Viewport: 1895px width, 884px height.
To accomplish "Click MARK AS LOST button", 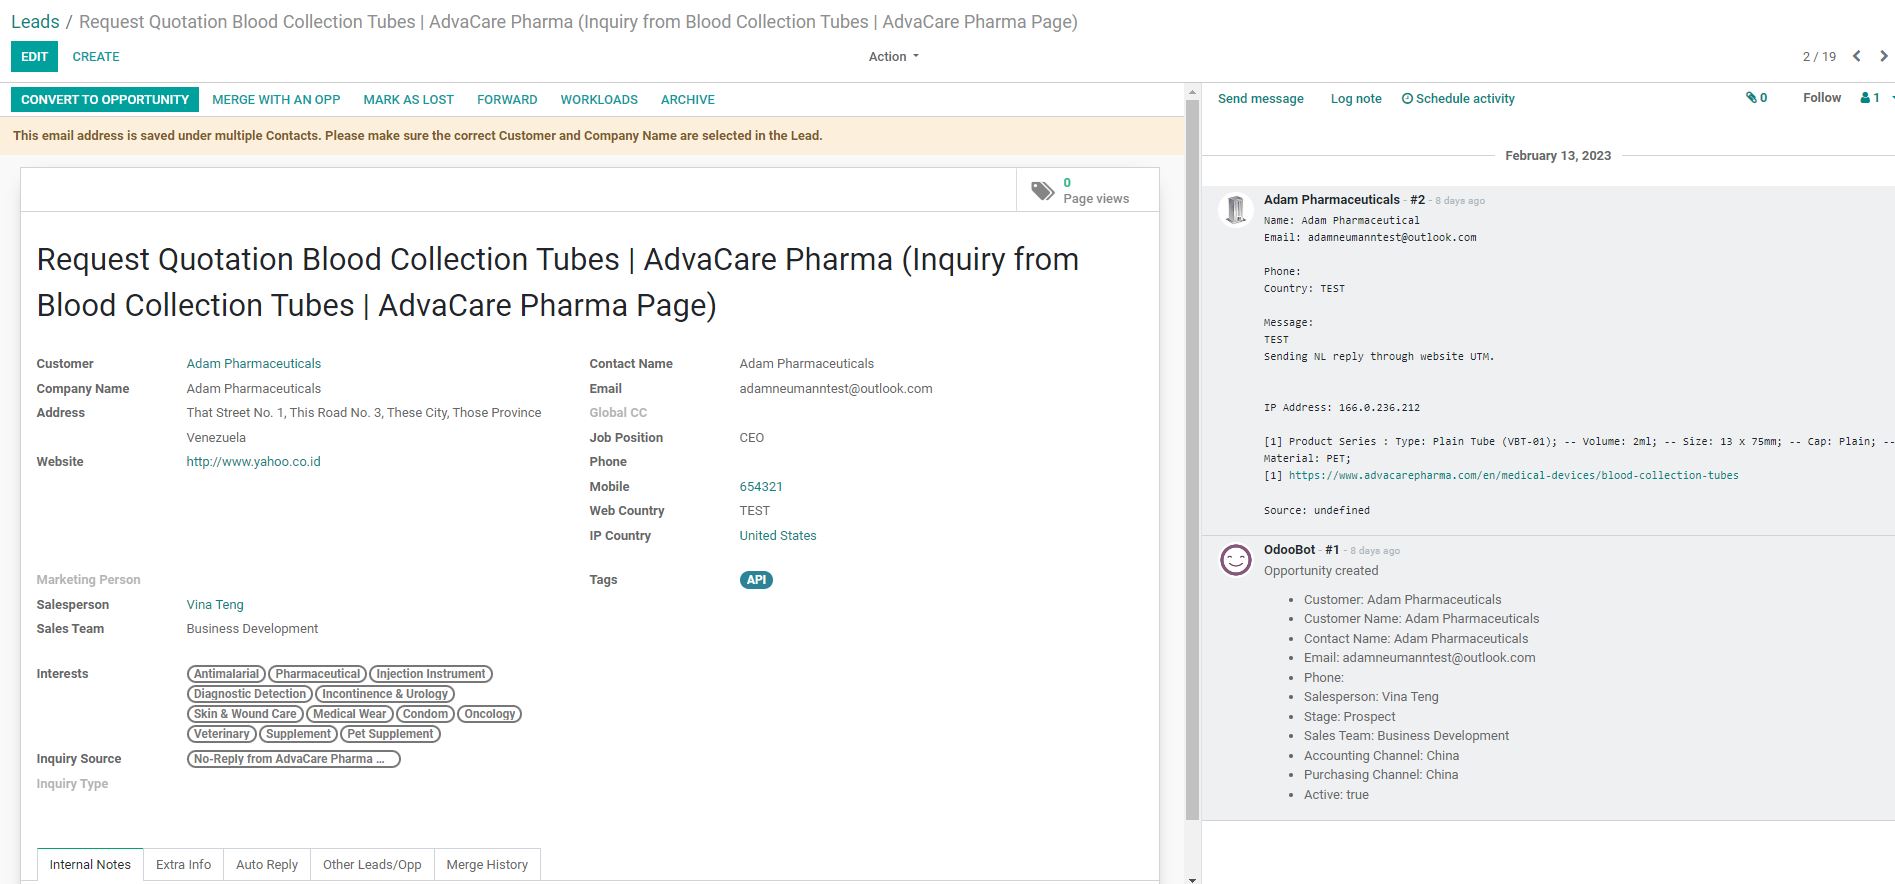I will click(408, 99).
